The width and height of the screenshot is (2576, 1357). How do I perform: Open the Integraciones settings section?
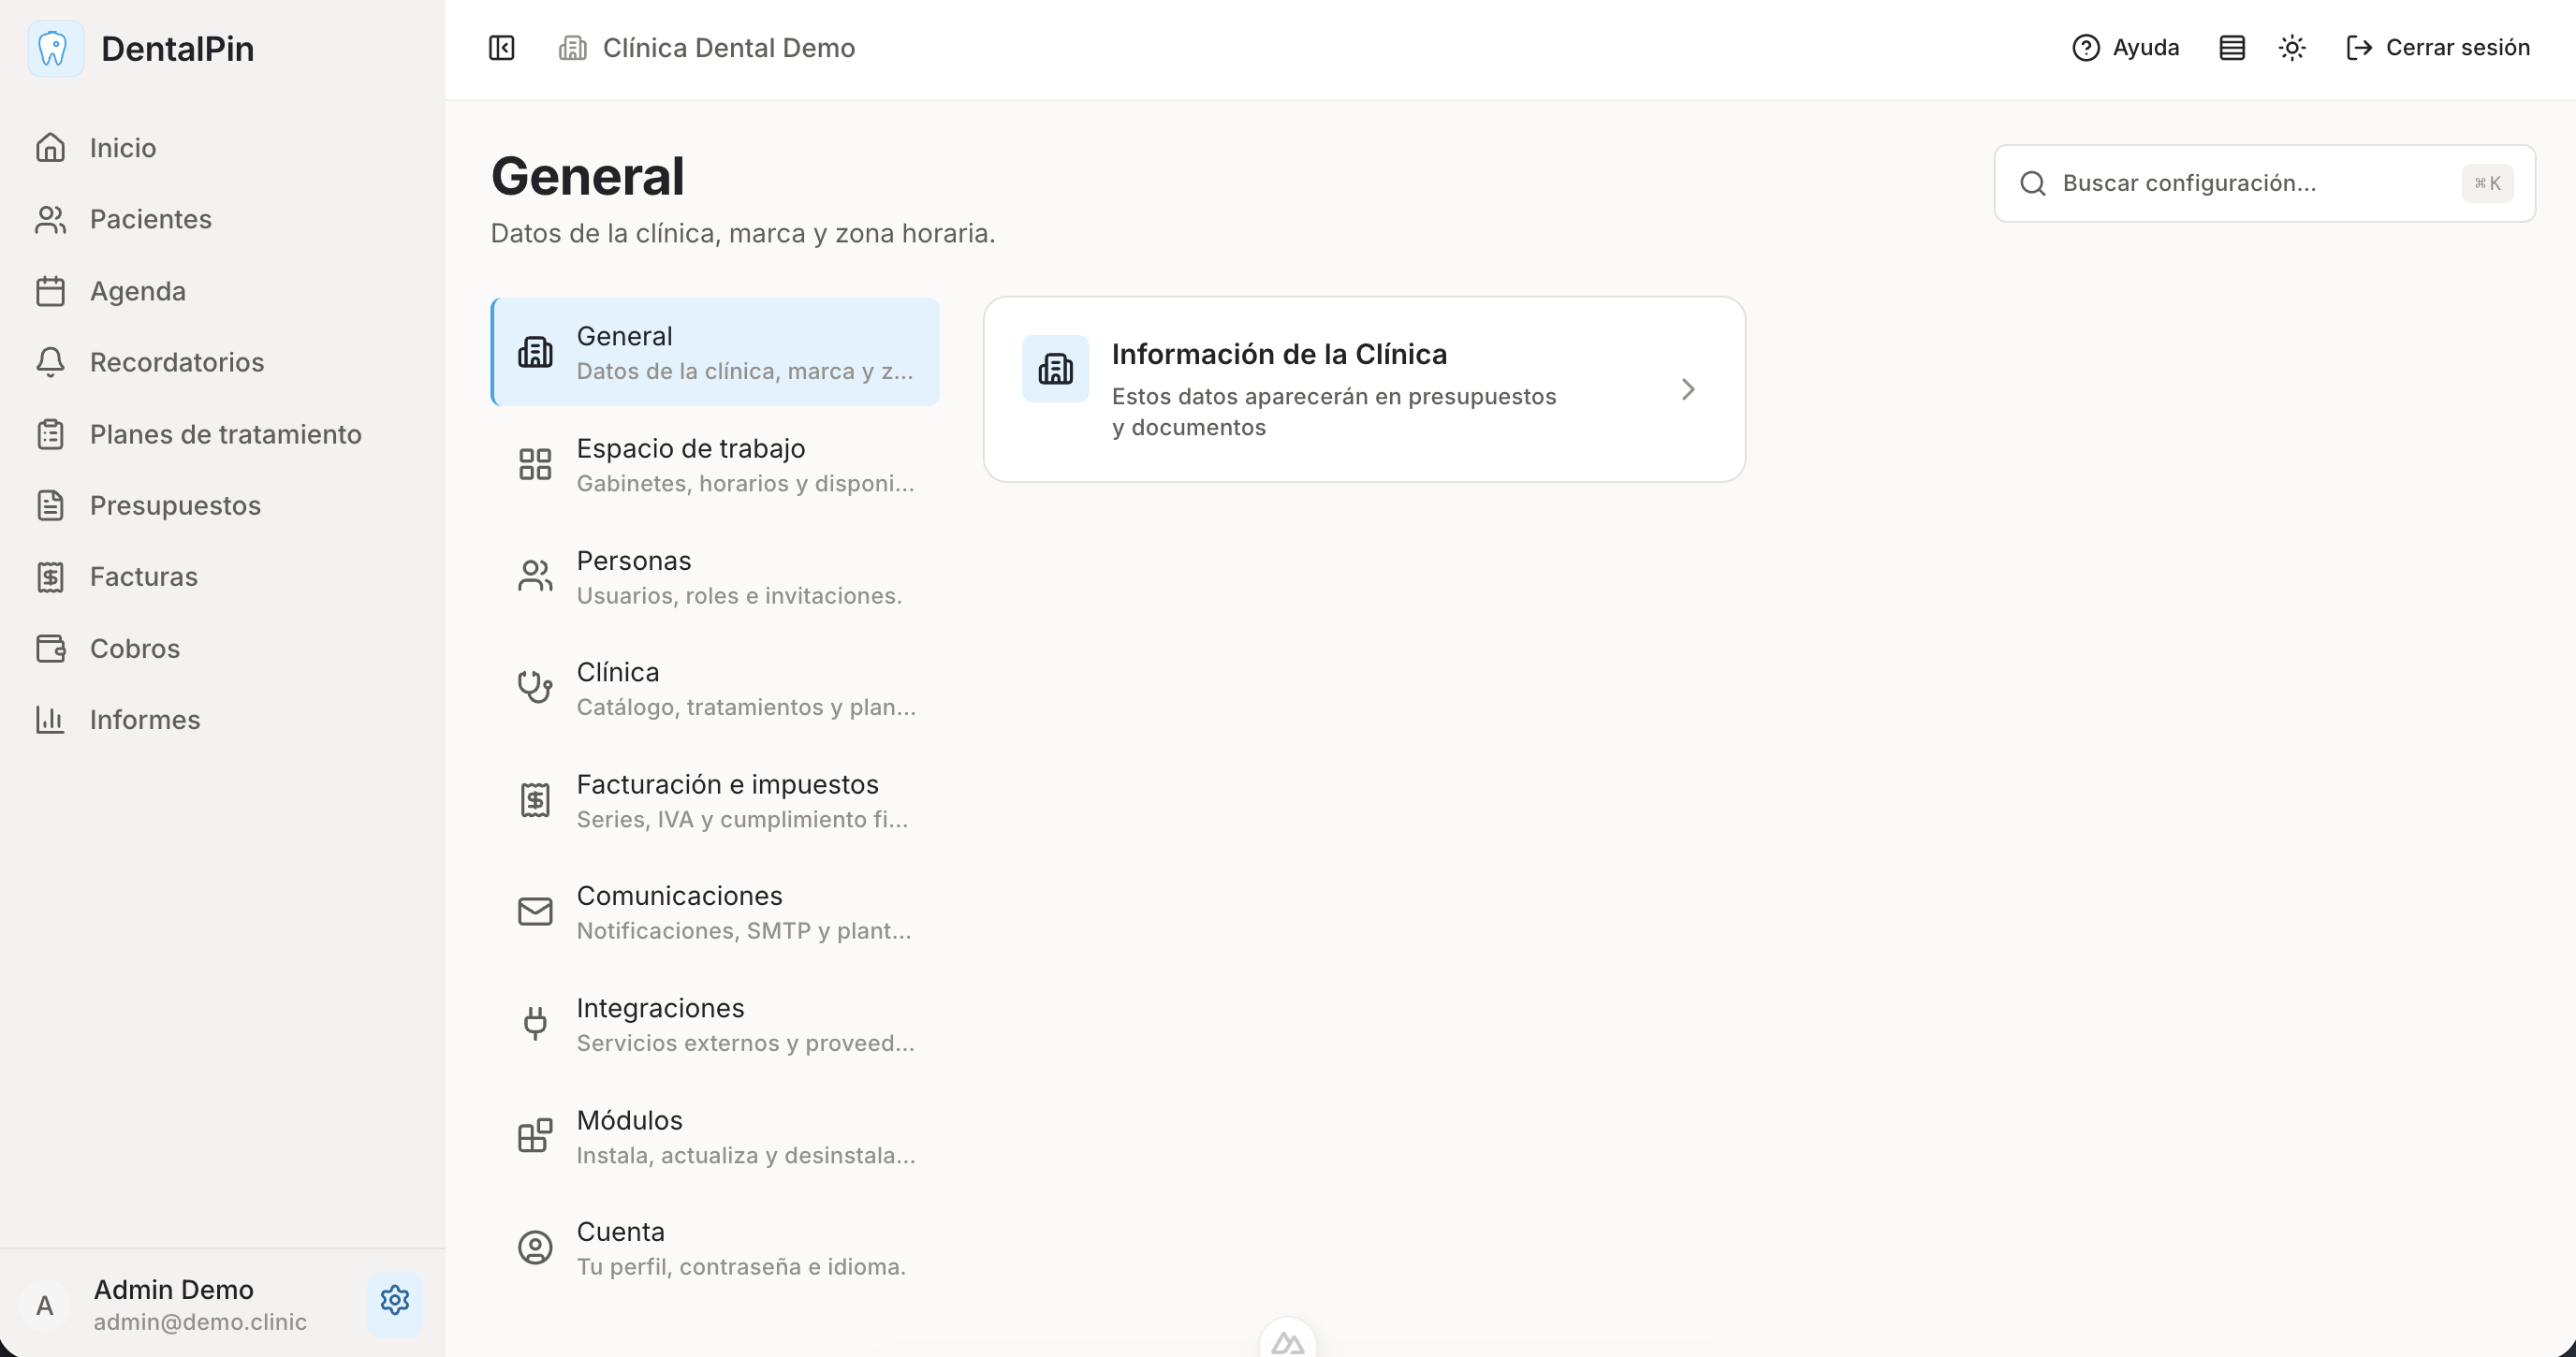pos(715,1023)
